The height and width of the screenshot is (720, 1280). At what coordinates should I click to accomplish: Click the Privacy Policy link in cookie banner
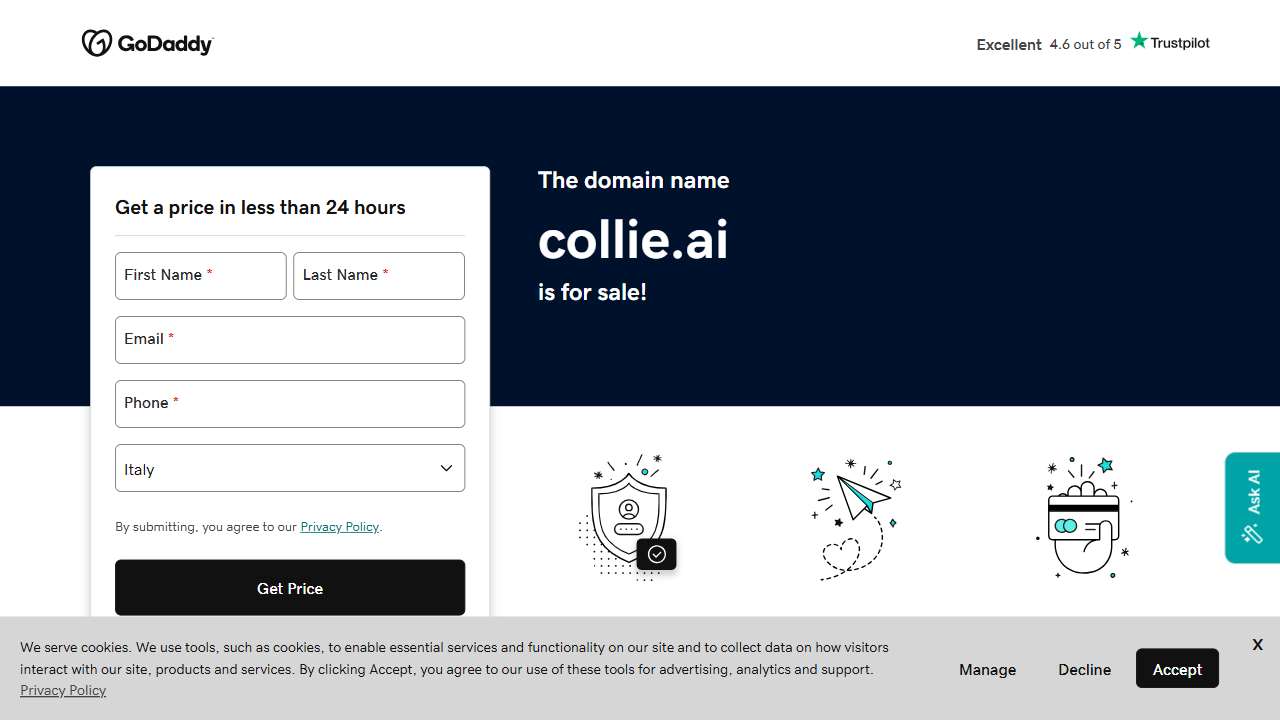[63, 690]
